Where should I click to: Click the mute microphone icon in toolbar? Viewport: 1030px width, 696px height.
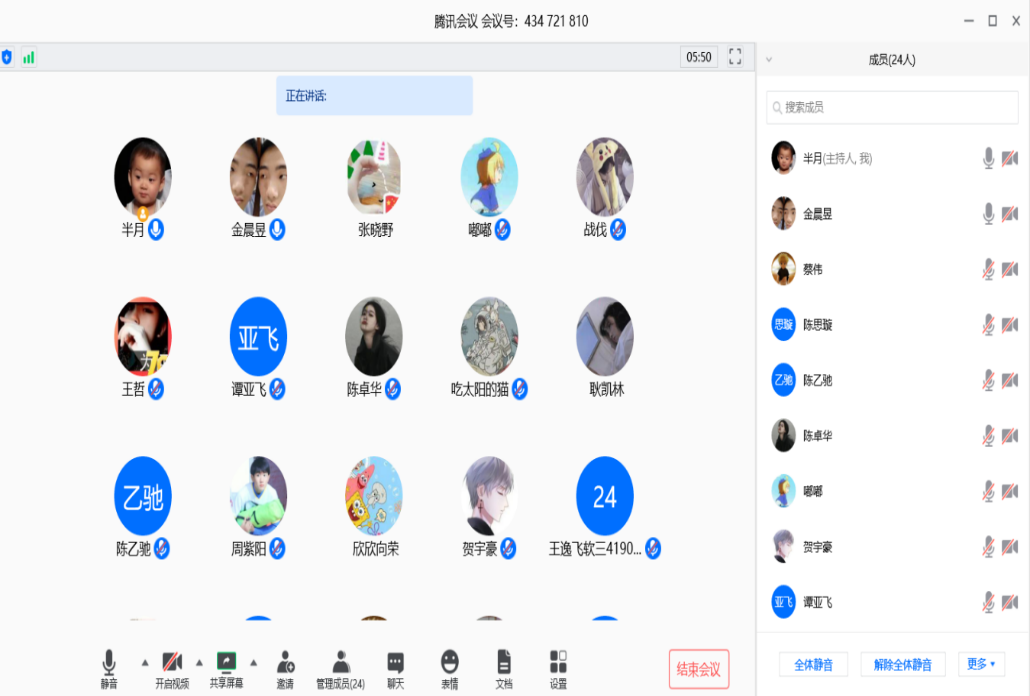tap(109, 663)
